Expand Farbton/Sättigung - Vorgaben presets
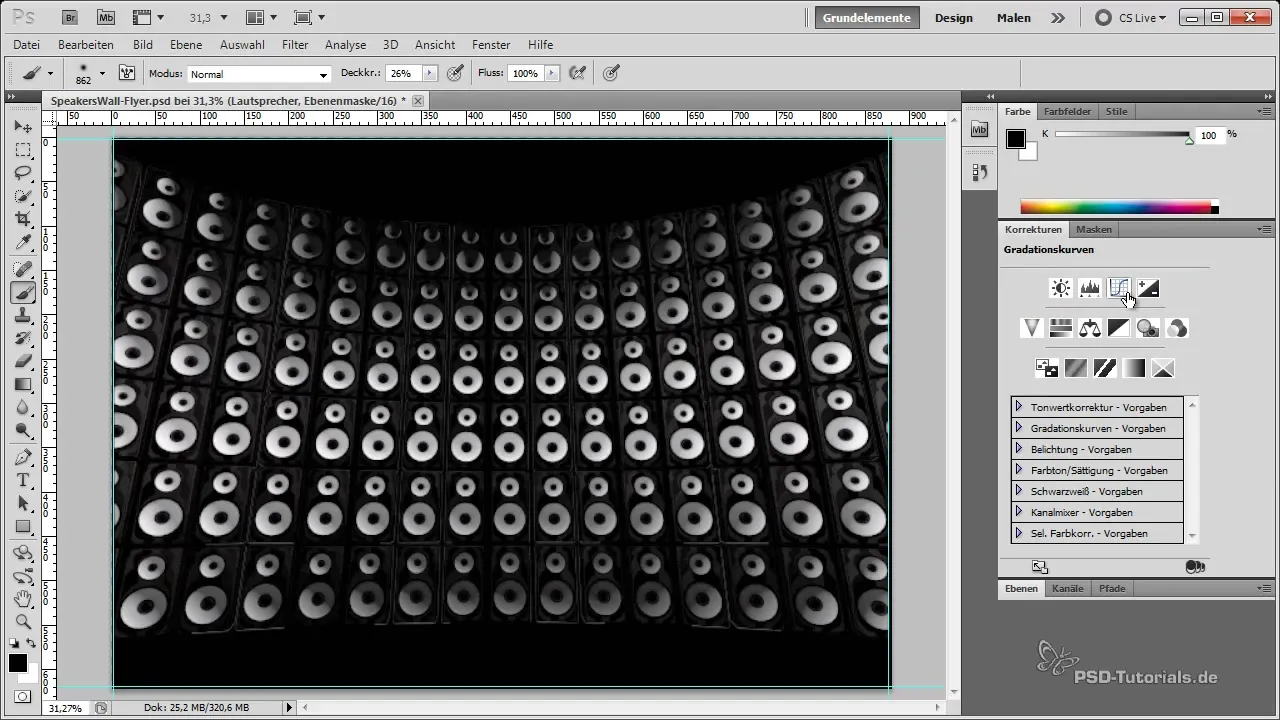 (1018, 470)
